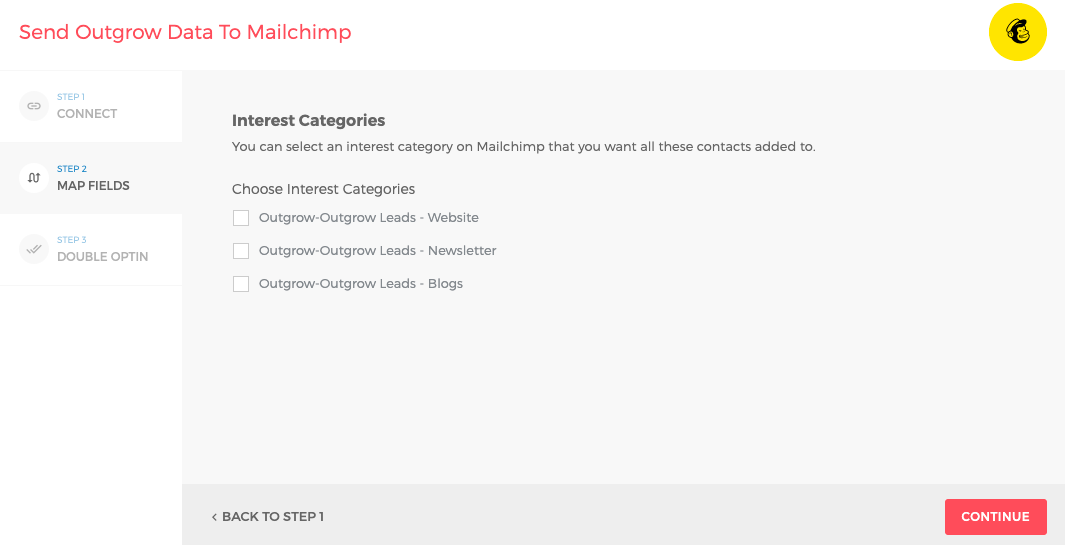Click the red Continue button
This screenshot has width=1065, height=545.
[996, 516]
